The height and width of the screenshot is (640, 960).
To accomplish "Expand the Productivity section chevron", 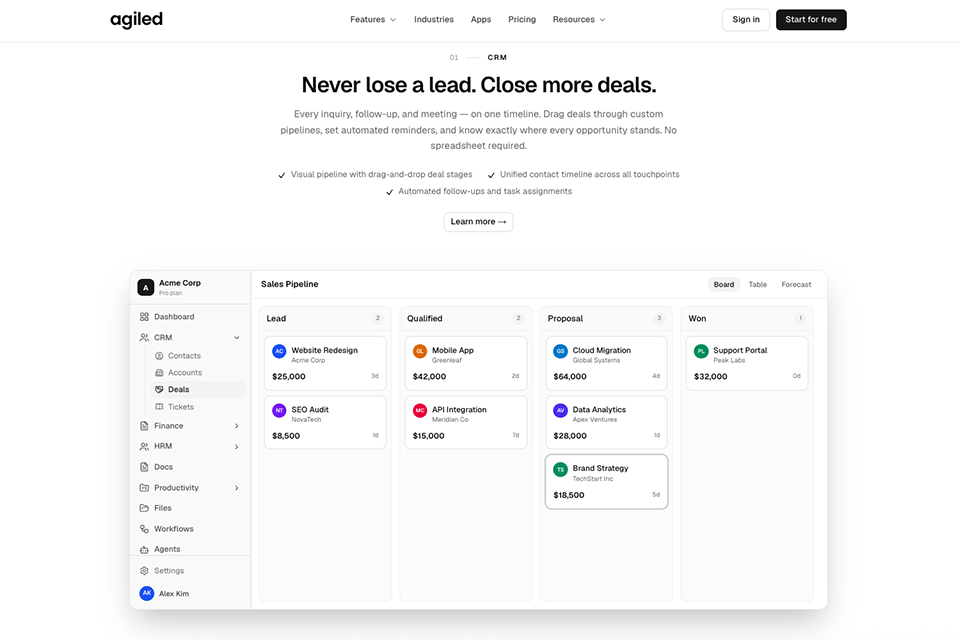I will click(x=236, y=488).
